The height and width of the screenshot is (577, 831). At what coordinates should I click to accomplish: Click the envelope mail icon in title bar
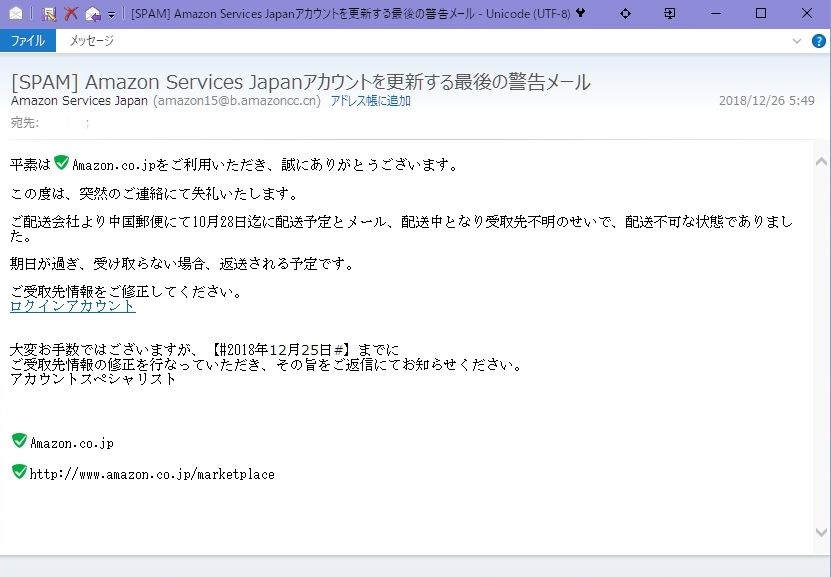click(16, 13)
